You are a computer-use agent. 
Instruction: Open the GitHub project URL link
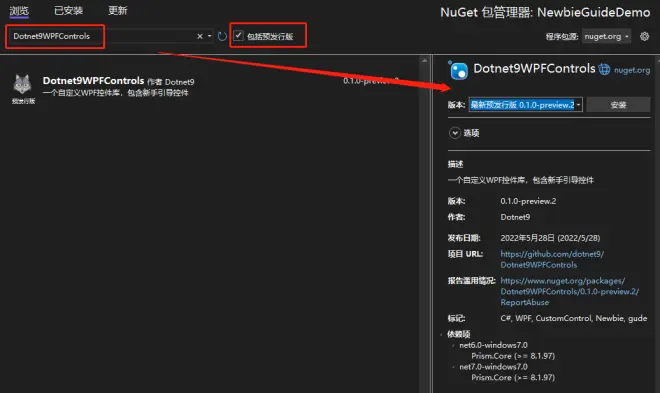coord(552,259)
